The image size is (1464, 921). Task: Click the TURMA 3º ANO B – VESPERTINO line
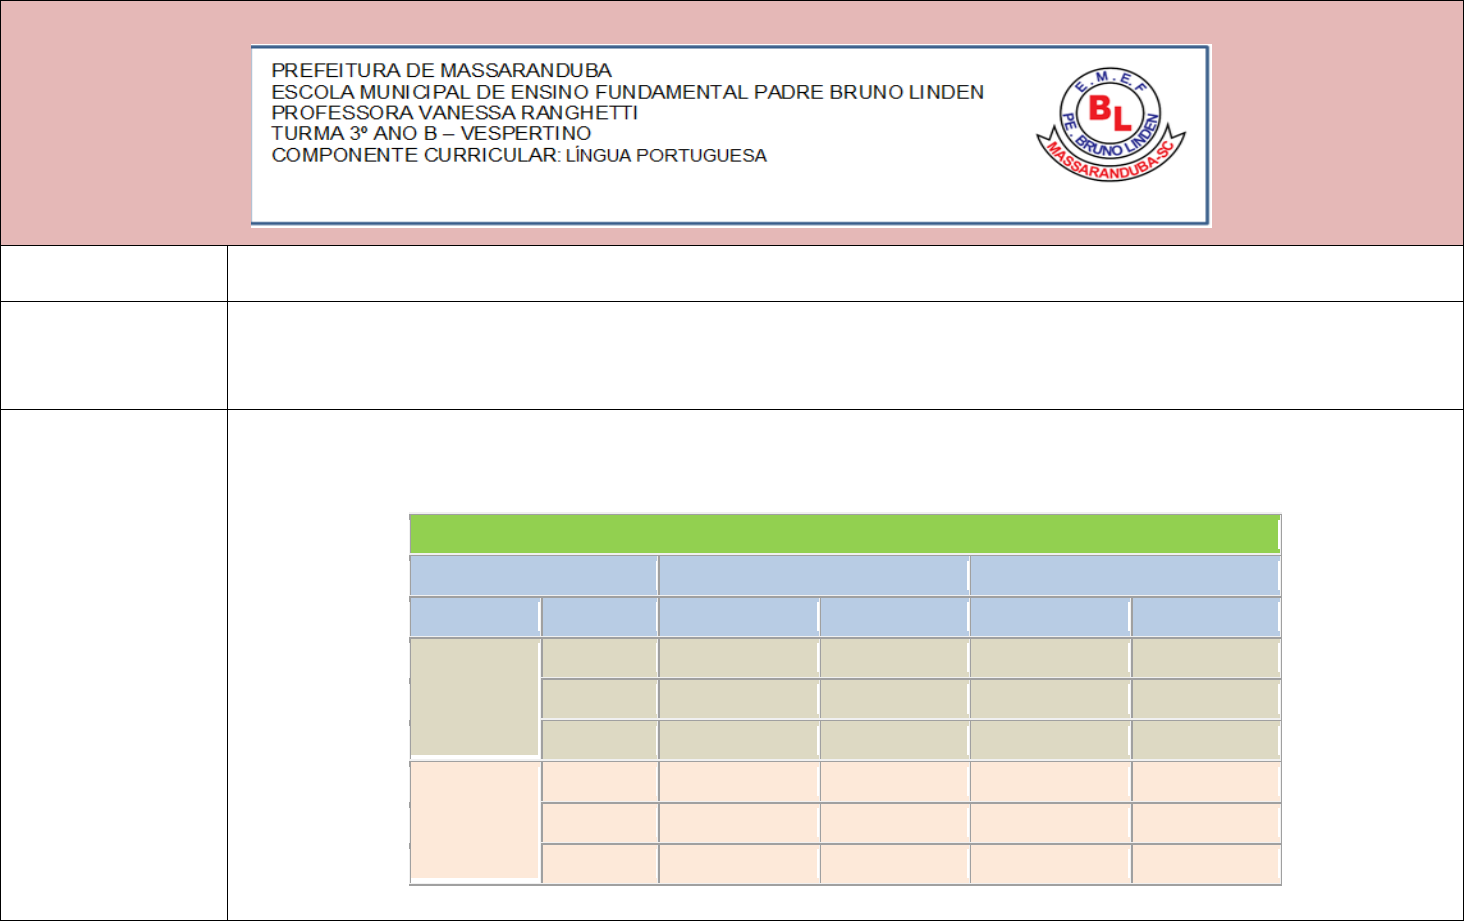pos(431,134)
